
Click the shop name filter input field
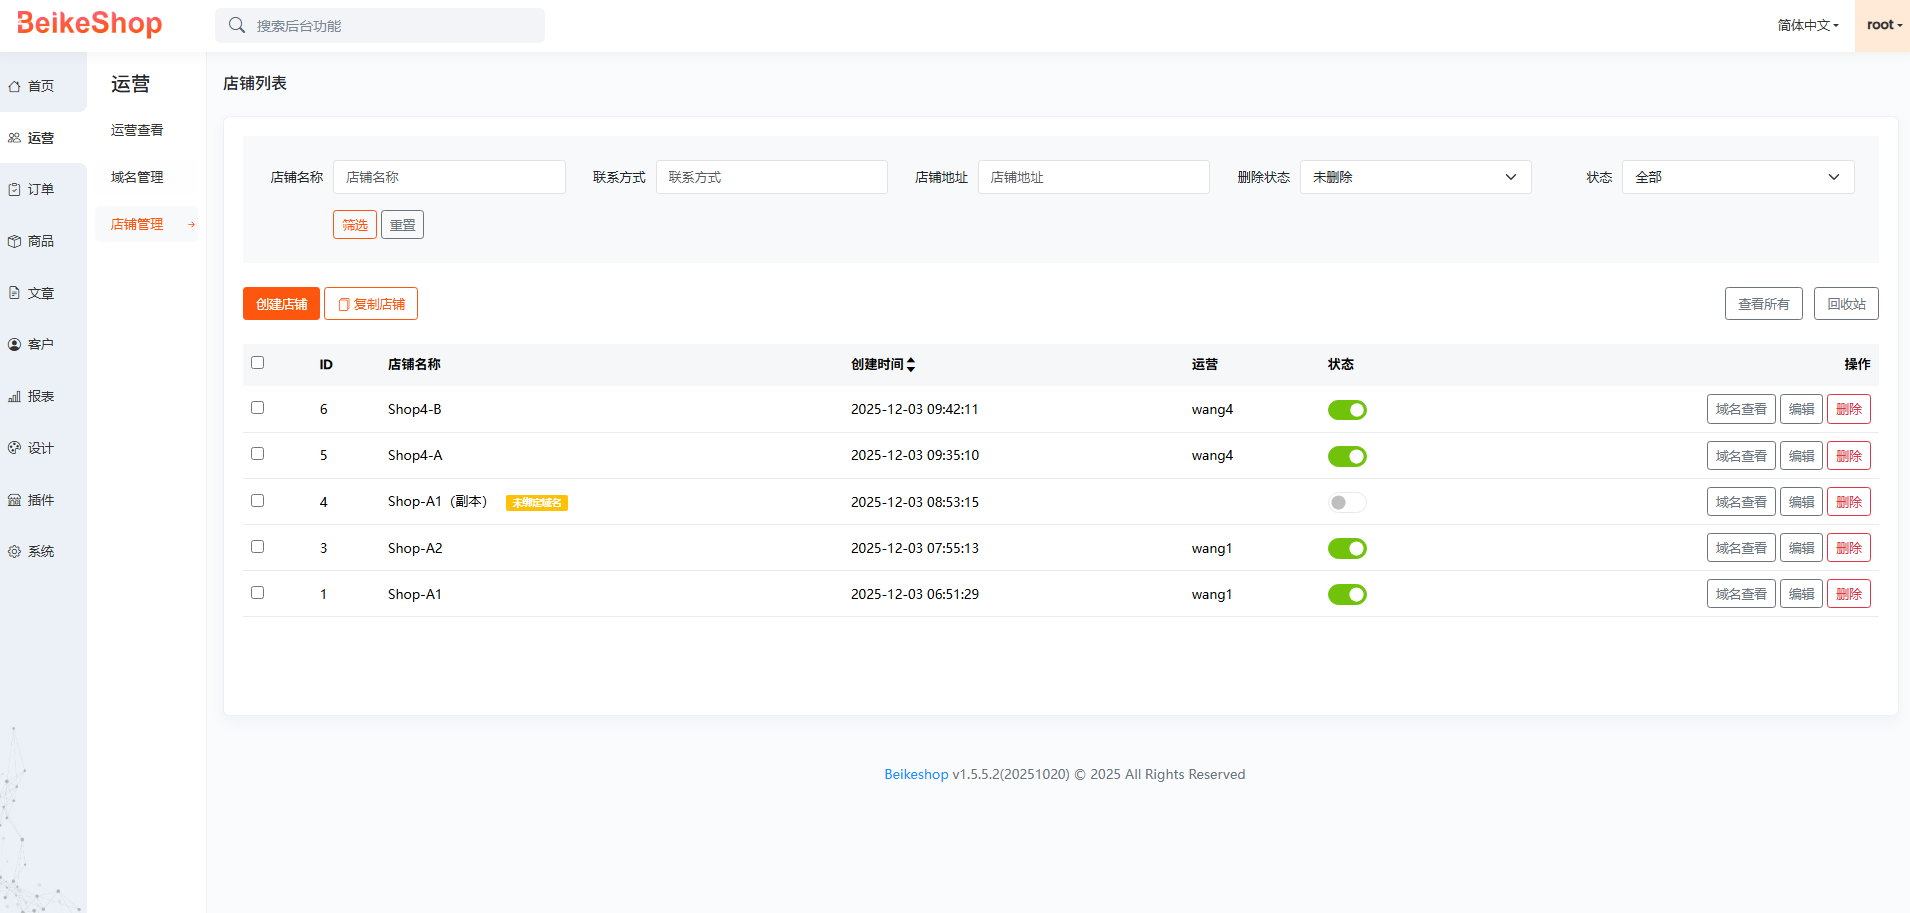pyautogui.click(x=449, y=177)
